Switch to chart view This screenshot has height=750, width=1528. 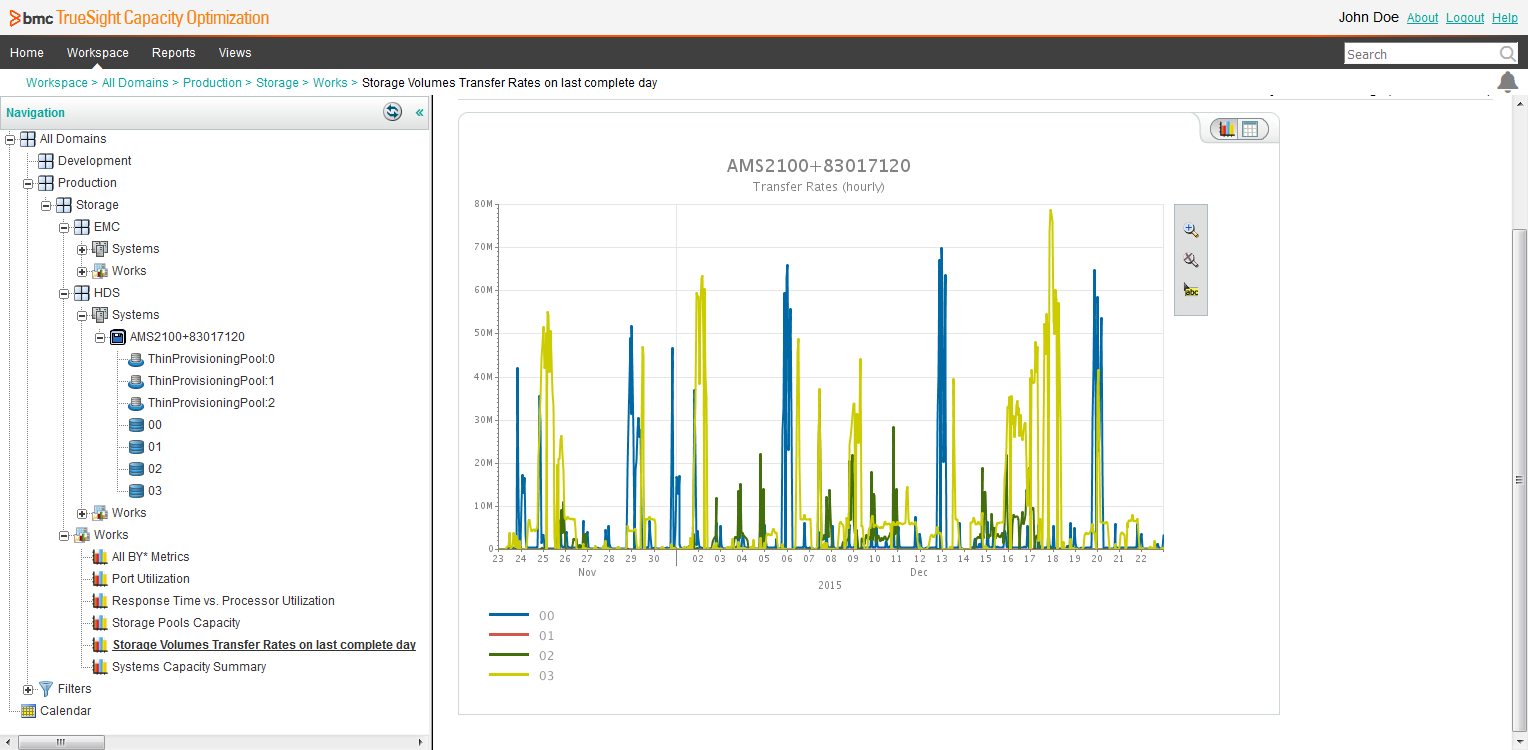point(1226,129)
